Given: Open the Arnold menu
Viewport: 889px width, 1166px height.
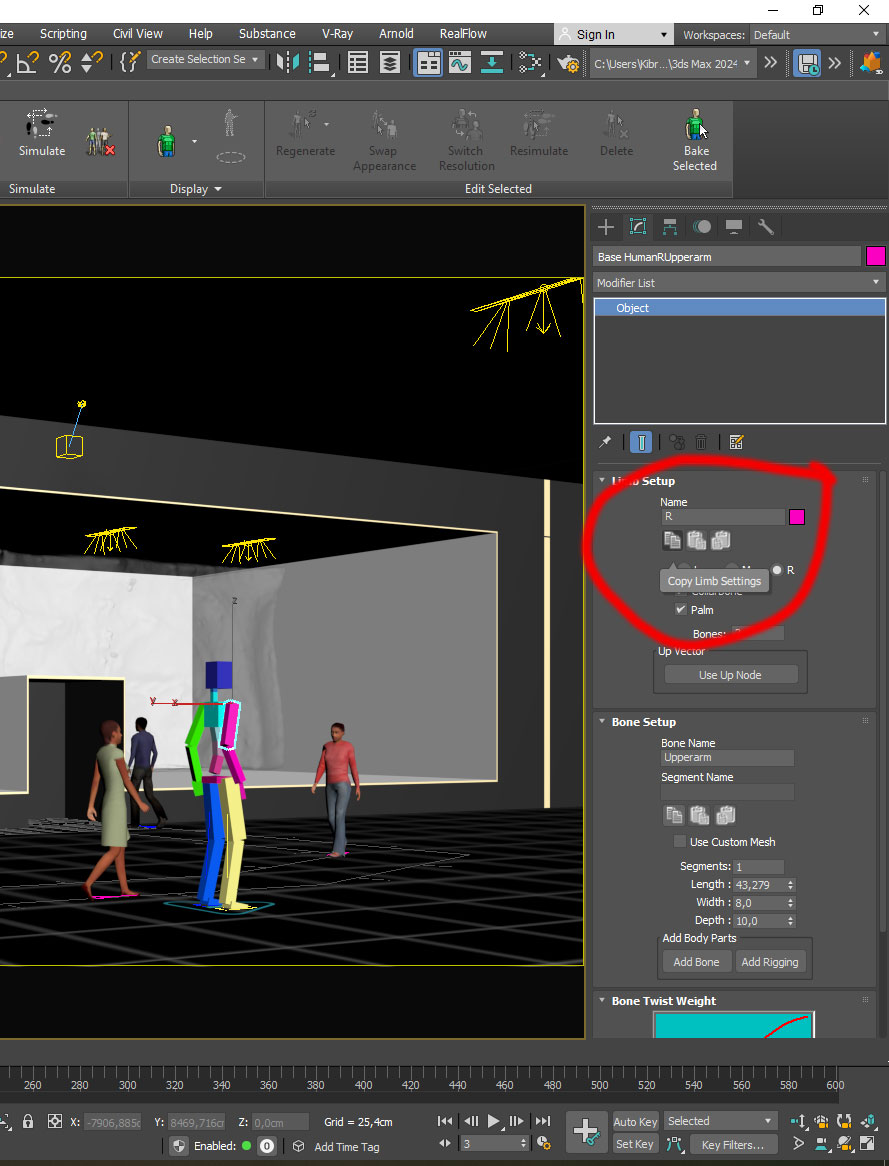Looking at the screenshot, I should click(x=396, y=33).
